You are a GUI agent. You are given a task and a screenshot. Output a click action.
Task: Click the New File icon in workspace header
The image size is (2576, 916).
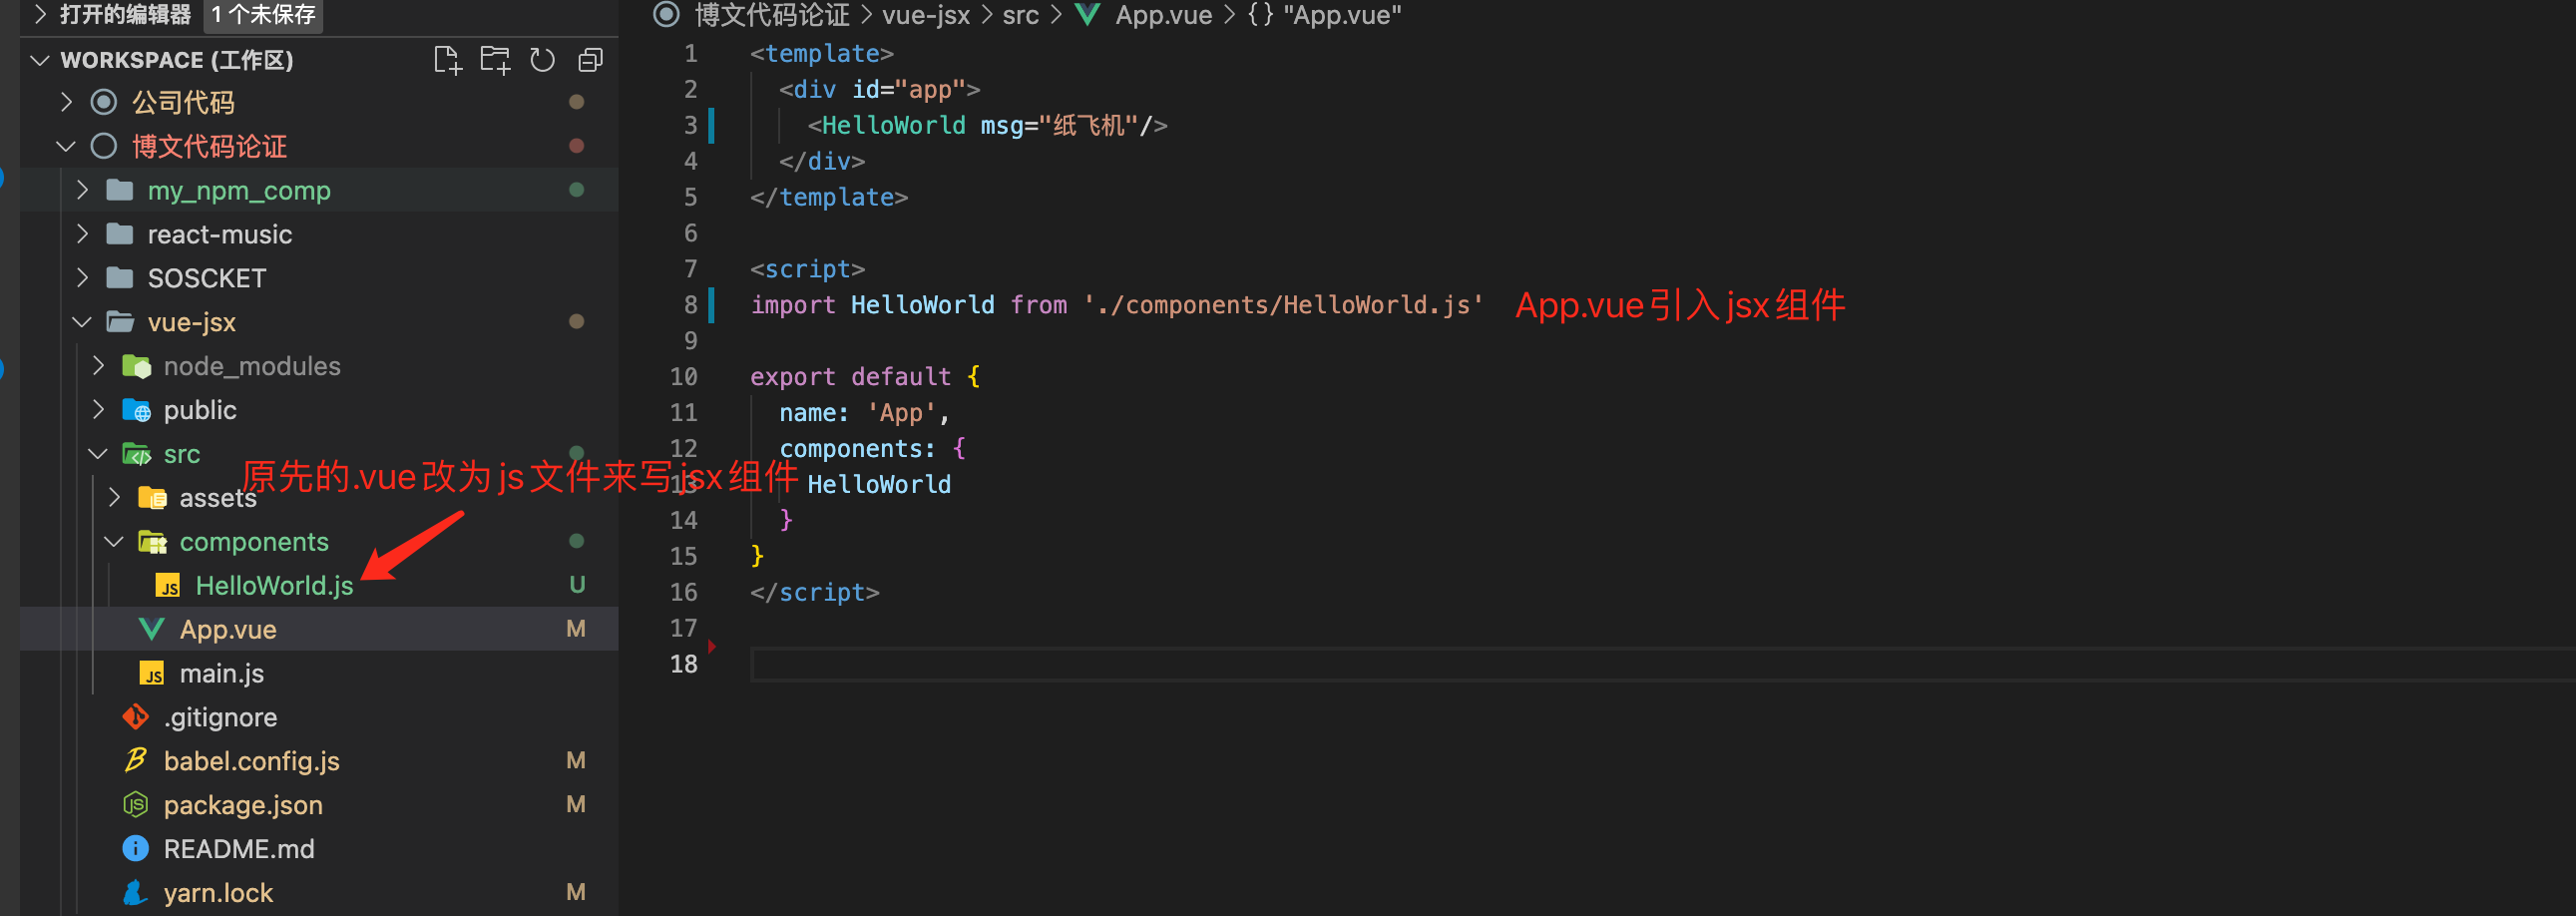(447, 60)
